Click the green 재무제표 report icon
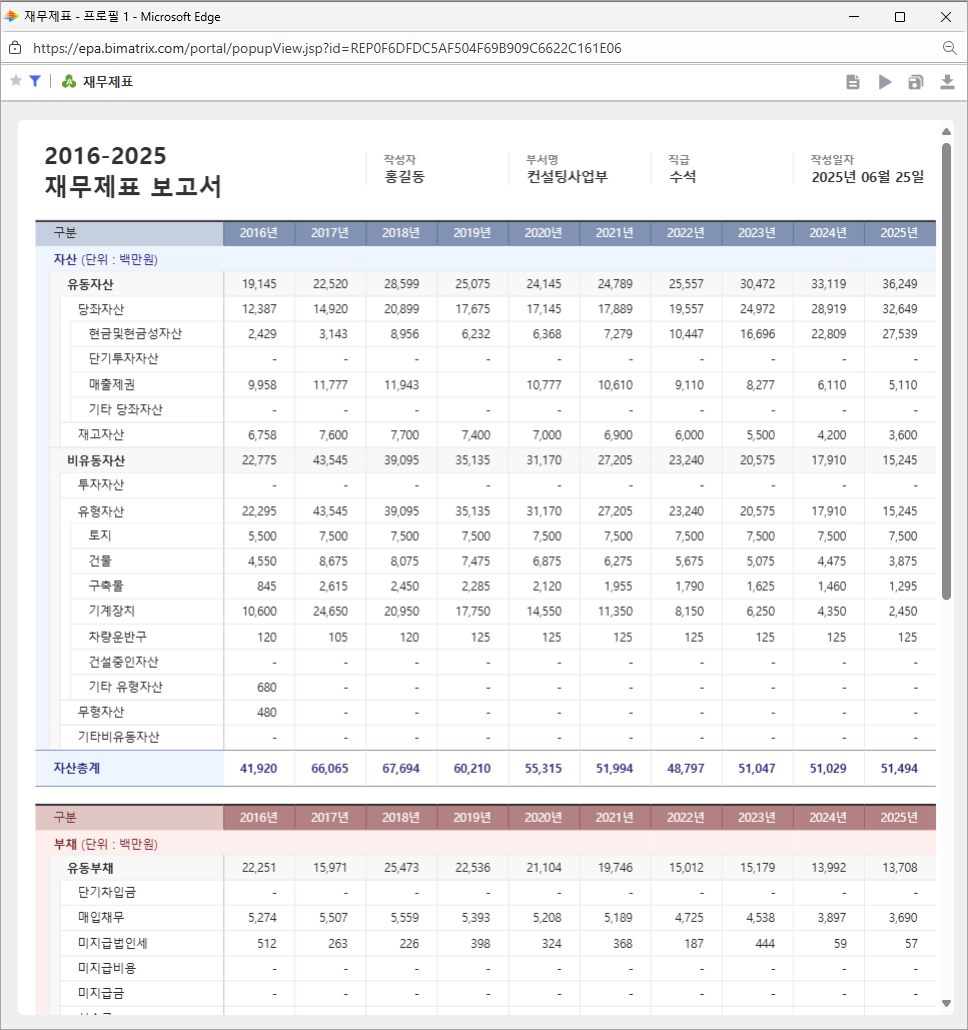The height and width of the screenshot is (1030, 968). (69, 82)
